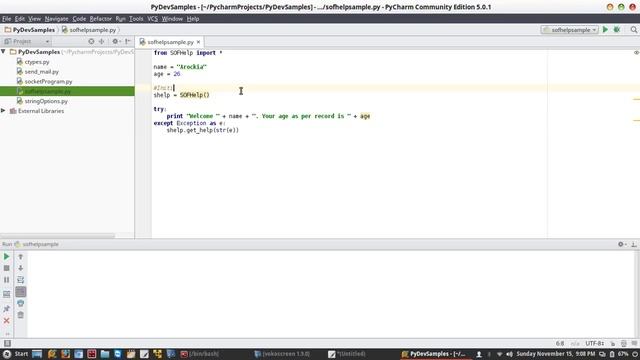Open the Project view dropdown
Viewport: 640px width, 360px height.
27,41
